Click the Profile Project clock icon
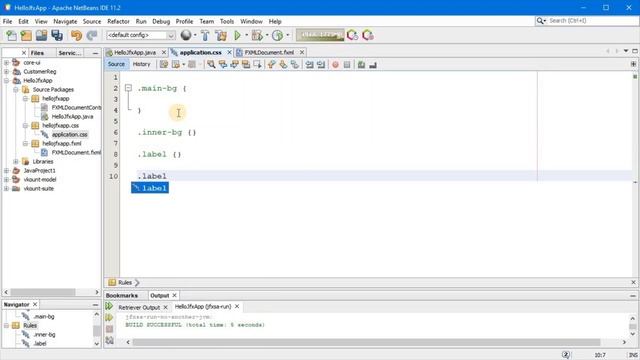Viewport: 640px width, 360px height. 277,36
